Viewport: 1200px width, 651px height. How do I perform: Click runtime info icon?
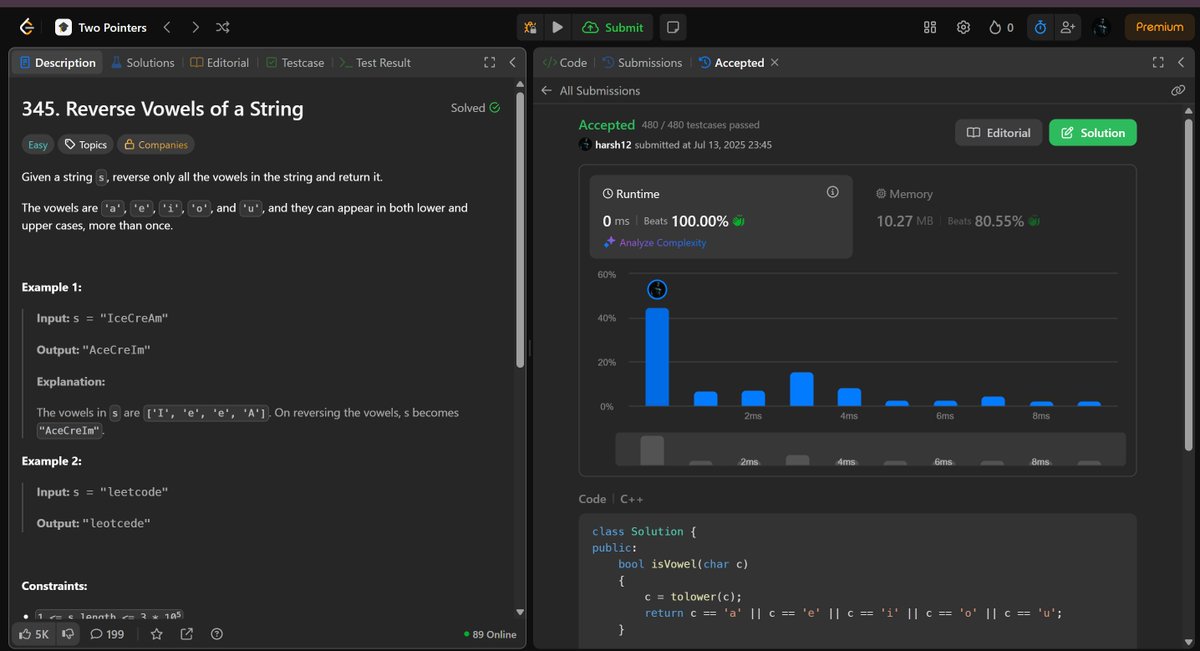click(x=832, y=192)
